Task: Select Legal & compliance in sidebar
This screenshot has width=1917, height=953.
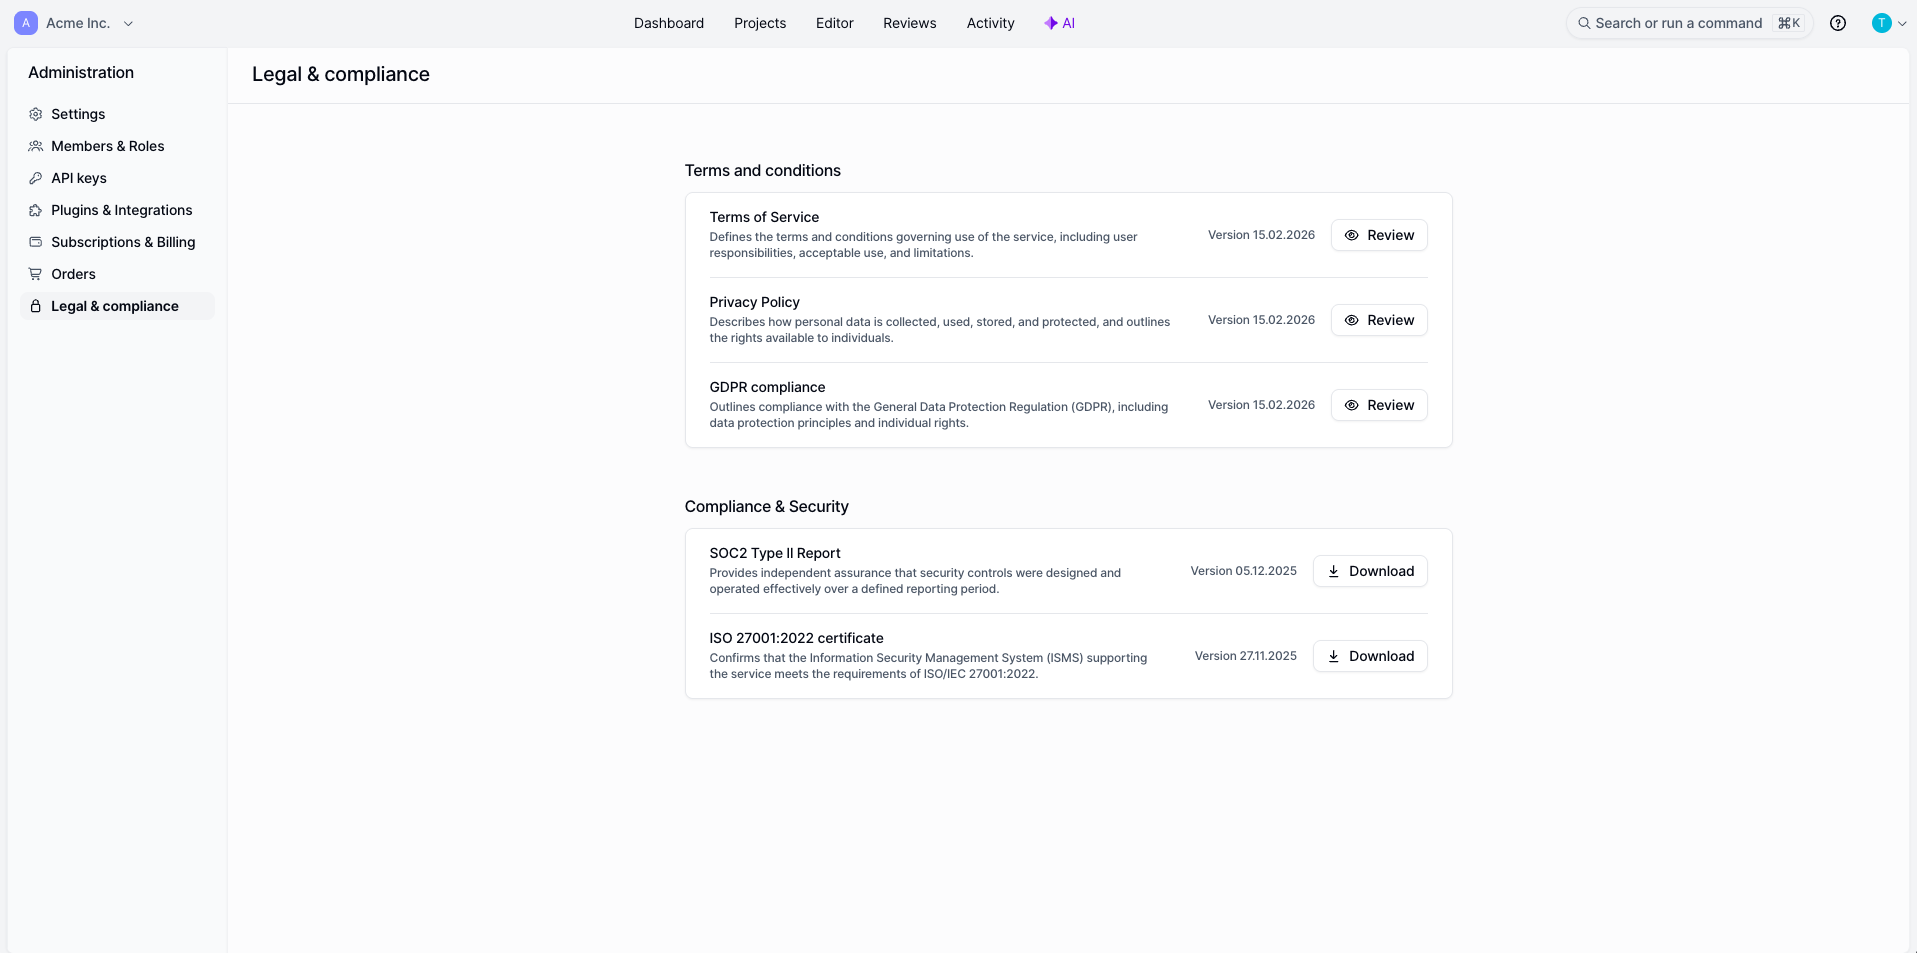Action: (117, 306)
